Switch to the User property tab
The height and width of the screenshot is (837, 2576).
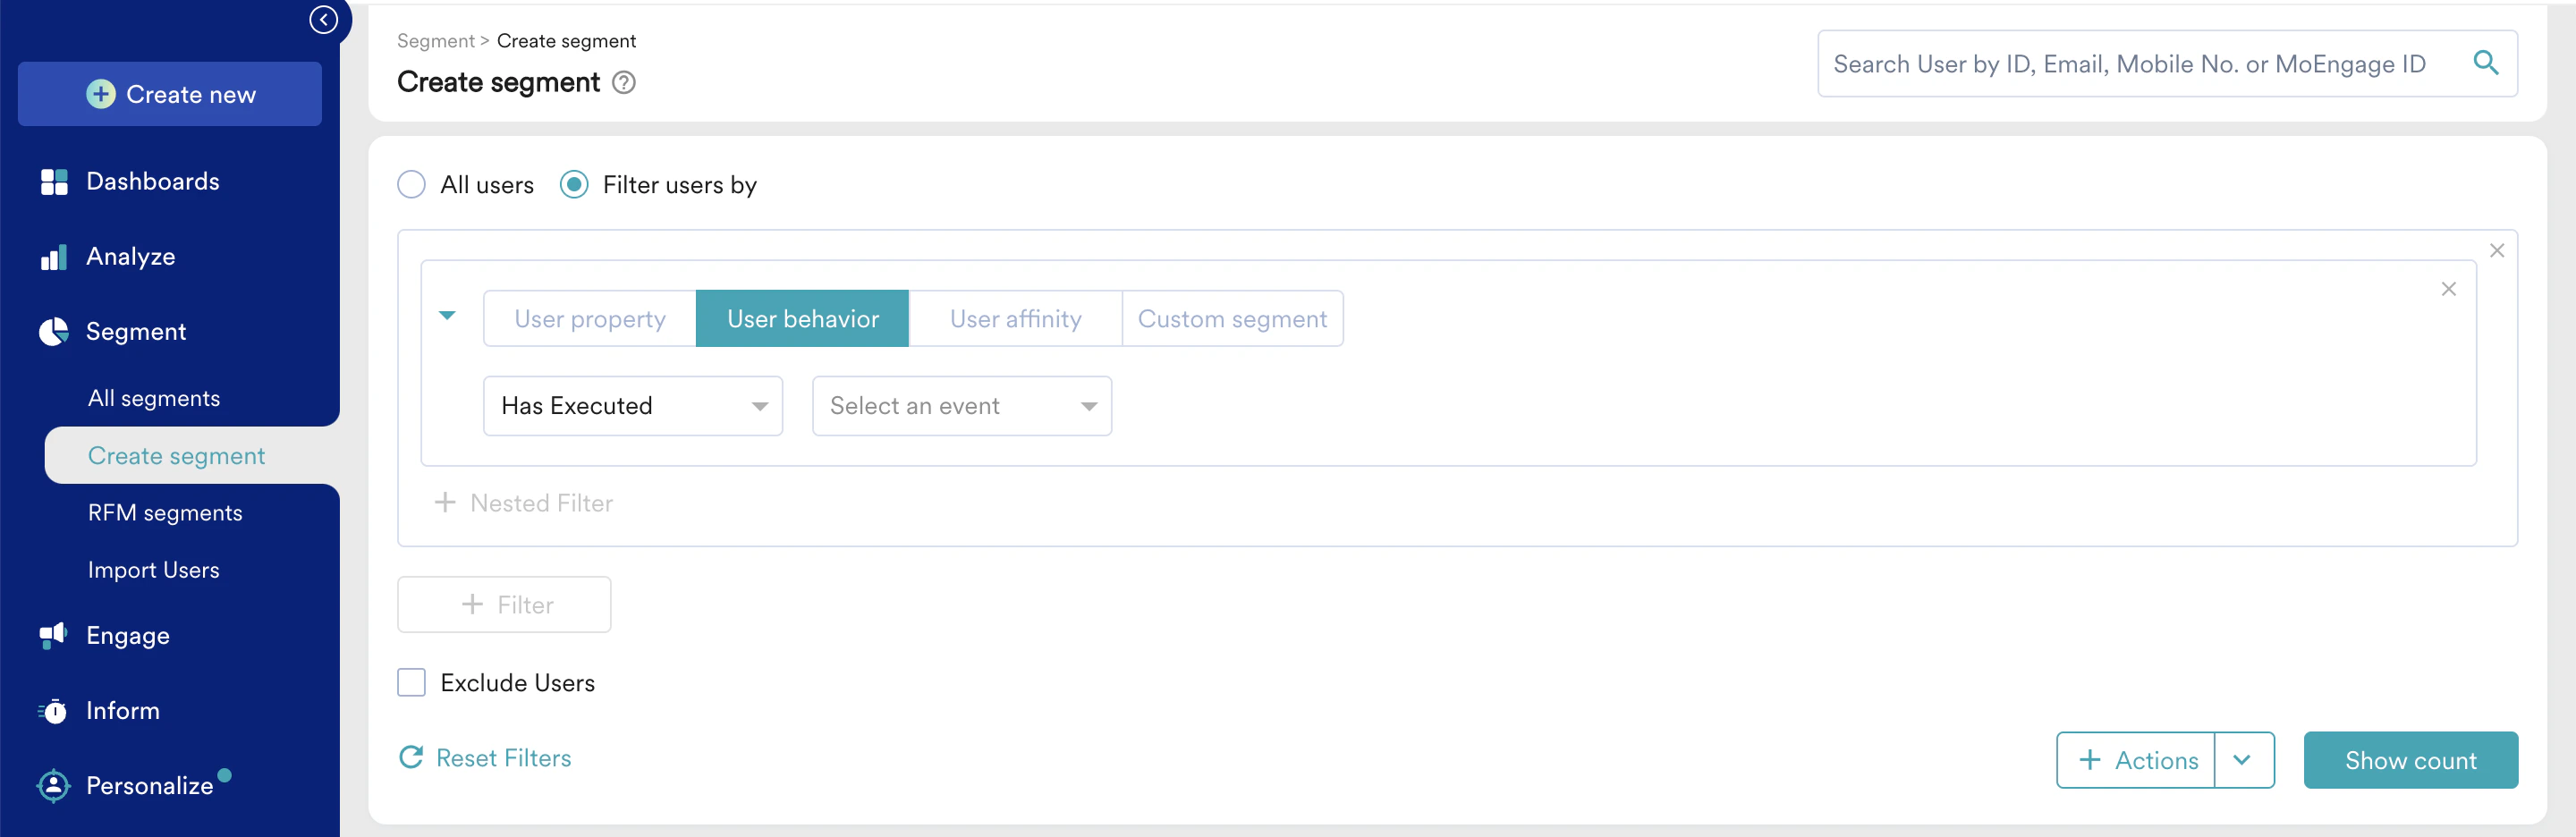tap(589, 318)
